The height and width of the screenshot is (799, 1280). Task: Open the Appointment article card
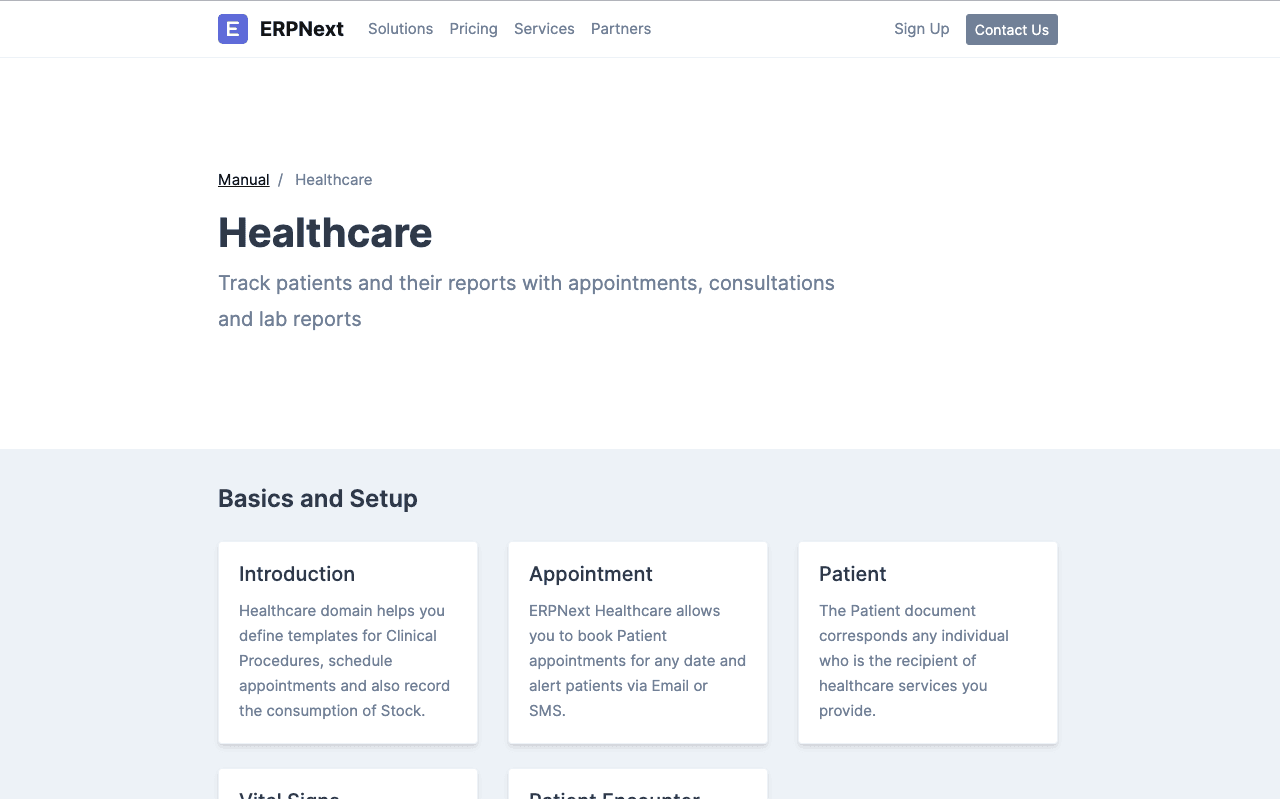pos(637,642)
